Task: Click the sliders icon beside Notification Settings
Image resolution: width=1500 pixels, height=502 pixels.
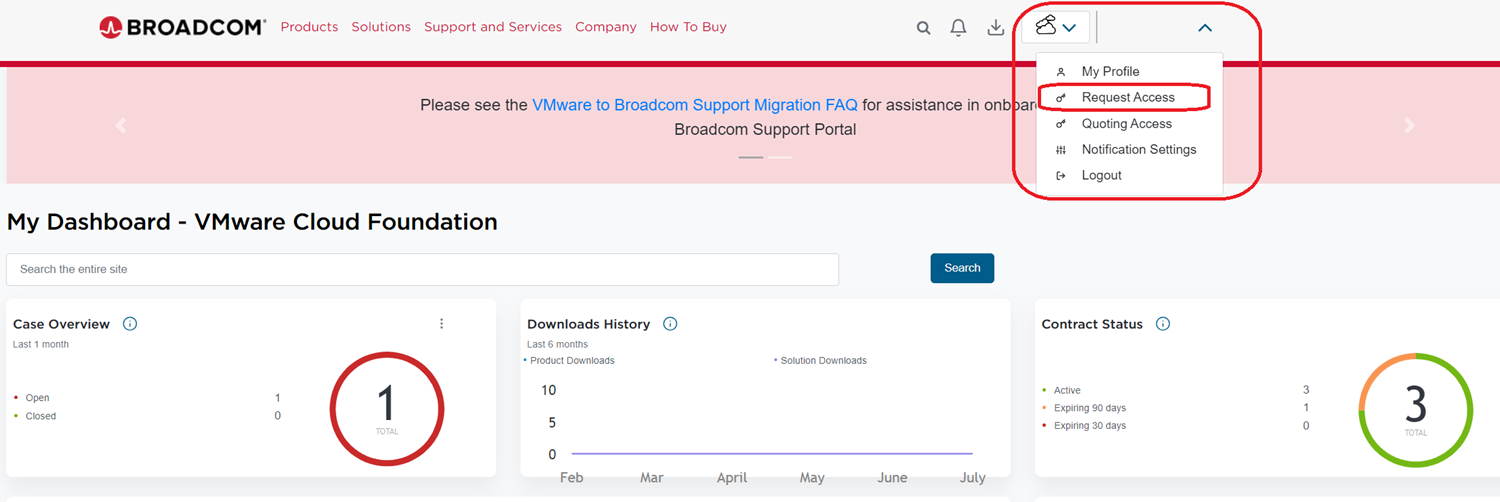Action: click(x=1061, y=150)
